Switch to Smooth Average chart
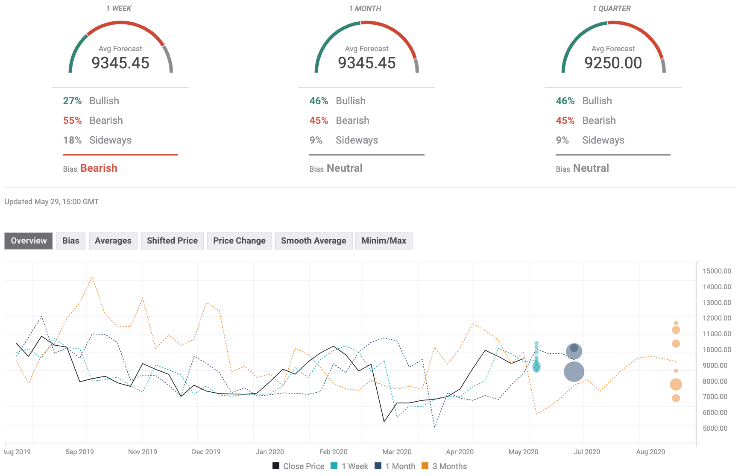Image resolution: width=750 pixels, height=476 pixels. pos(313,241)
